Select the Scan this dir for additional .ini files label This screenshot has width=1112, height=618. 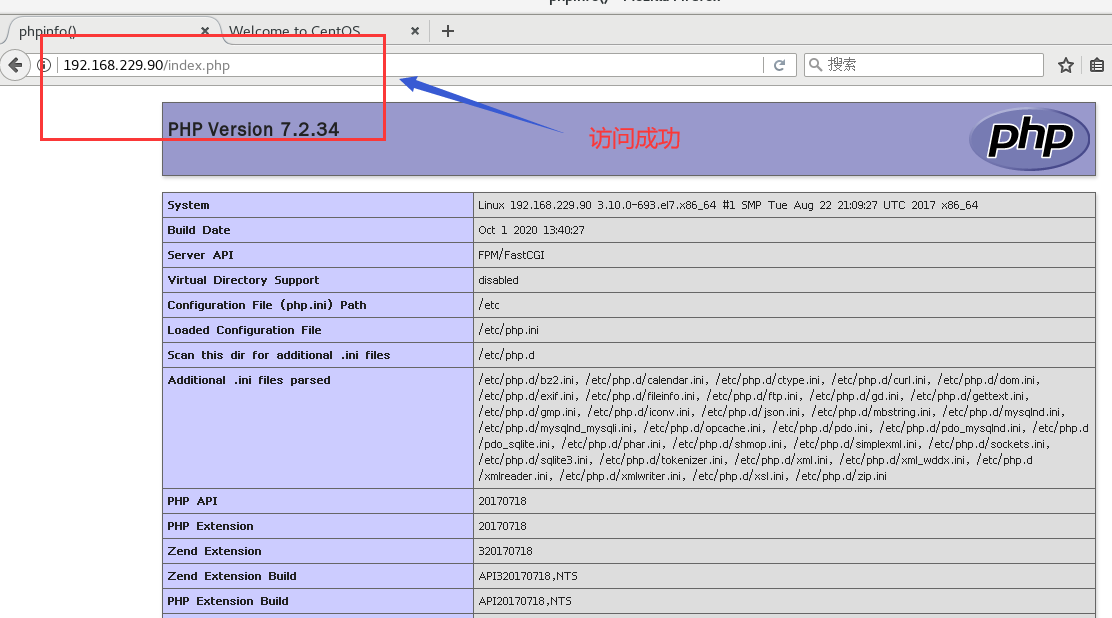point(279,355)
